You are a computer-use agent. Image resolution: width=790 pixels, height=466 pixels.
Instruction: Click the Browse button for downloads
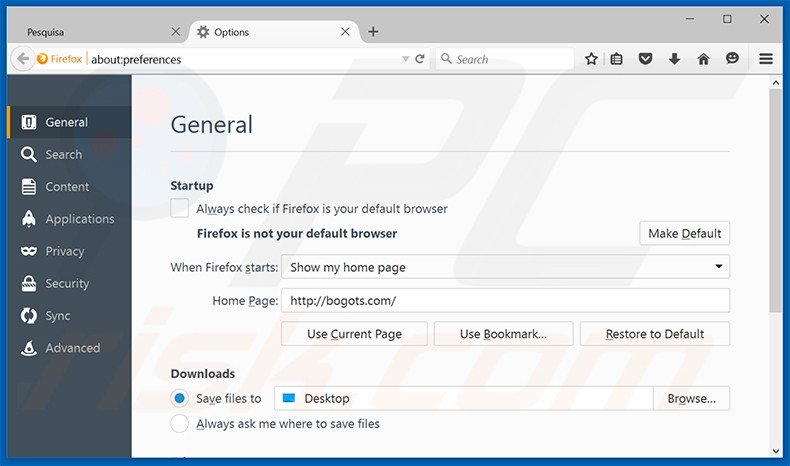pos(691,398)
